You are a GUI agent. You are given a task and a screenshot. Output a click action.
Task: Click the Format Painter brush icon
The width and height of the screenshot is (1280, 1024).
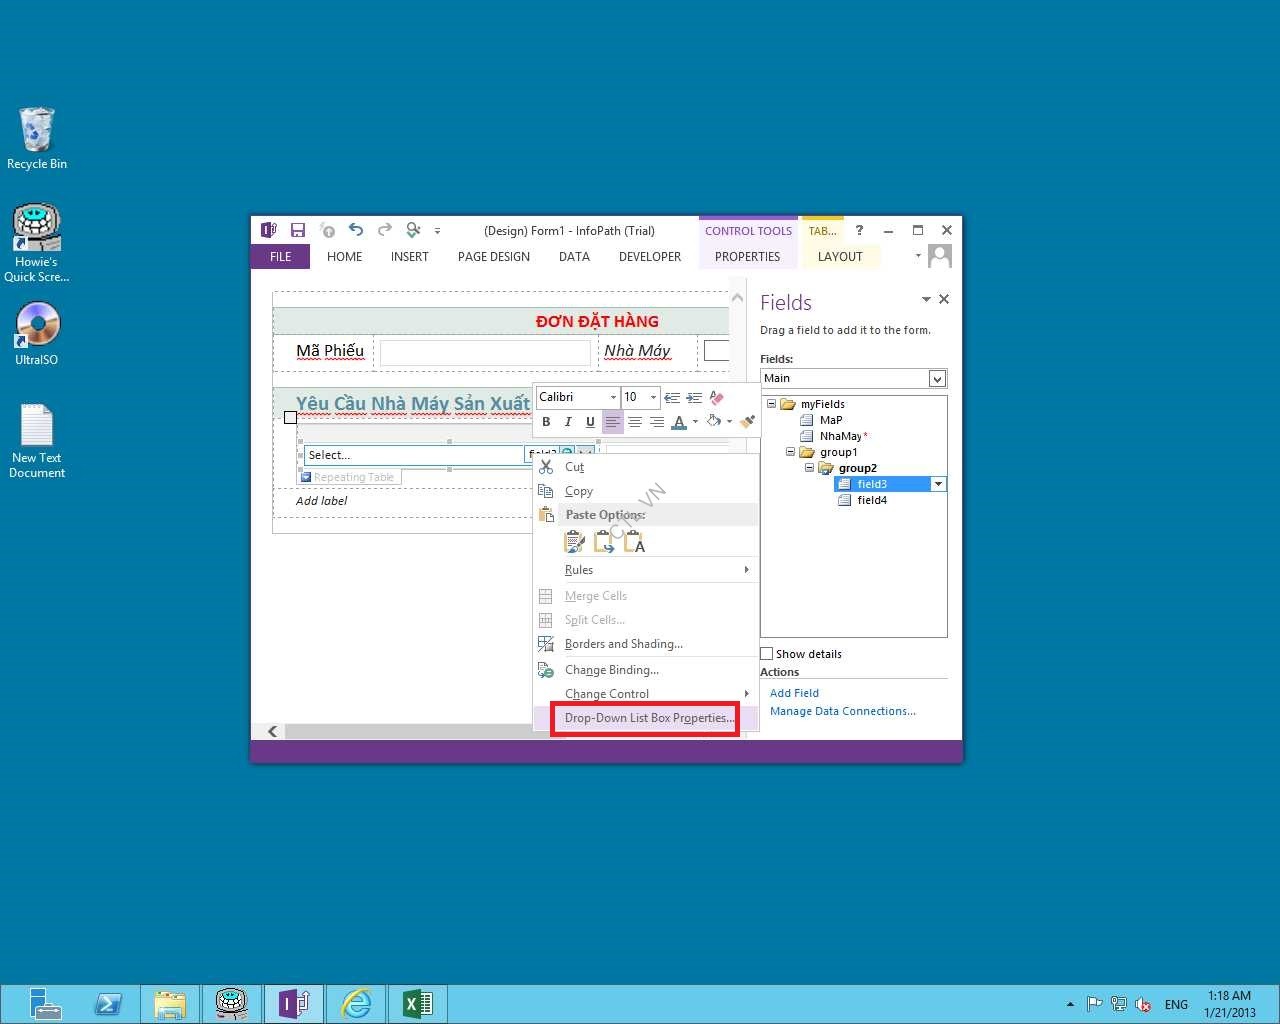coord(747,422)
